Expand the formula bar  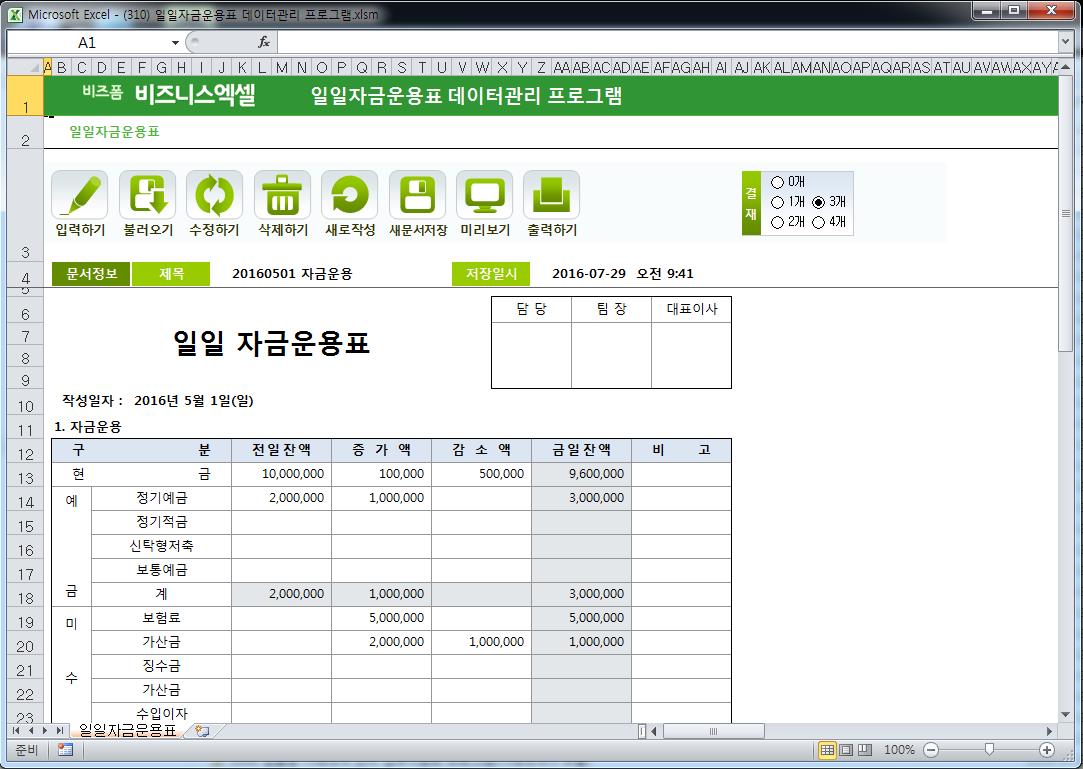pos(1065,43)
